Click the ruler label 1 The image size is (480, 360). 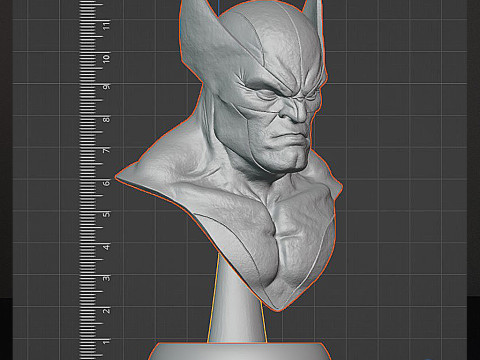[106, 342]
